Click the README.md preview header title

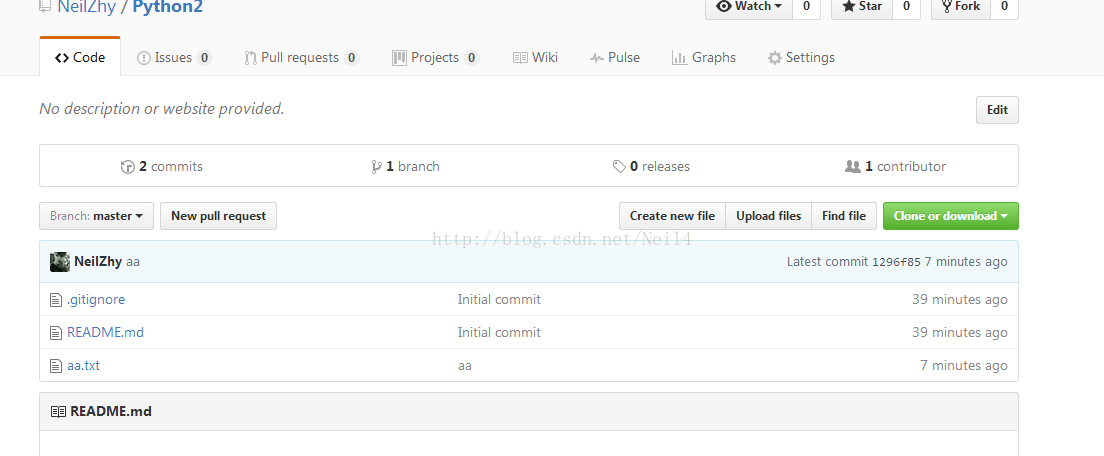point(111,411)
